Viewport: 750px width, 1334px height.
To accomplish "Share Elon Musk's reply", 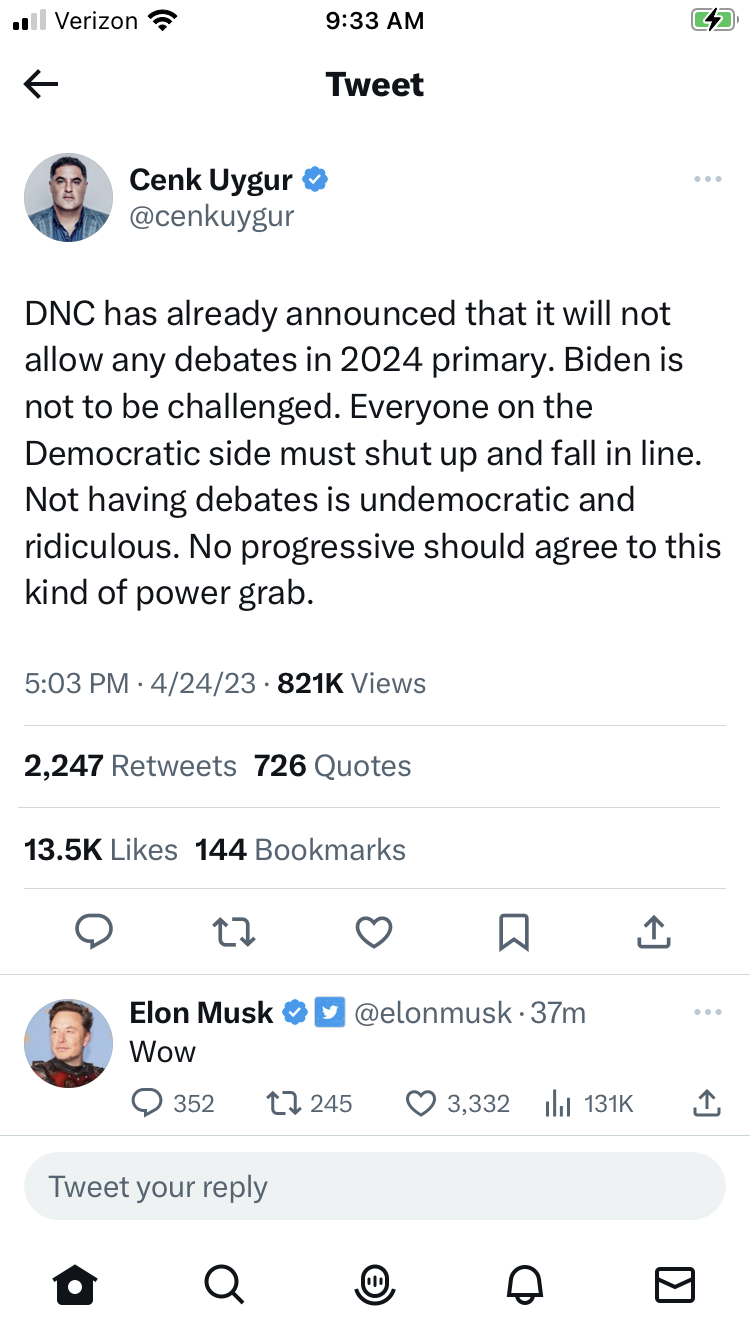I will click(706, 1103).
